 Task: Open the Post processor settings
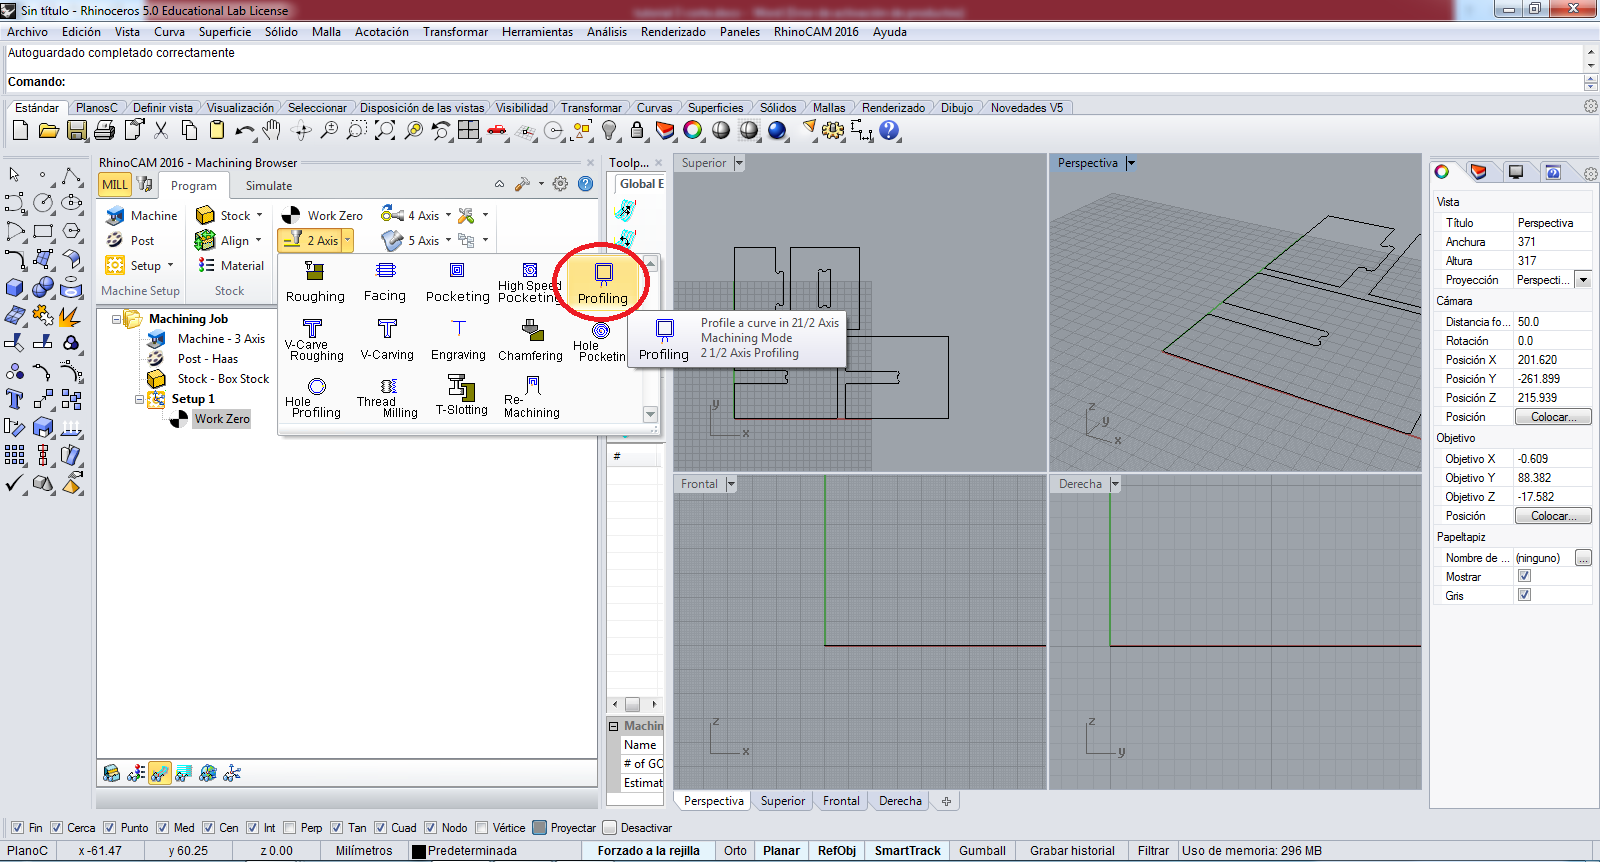tap(130, 241)
